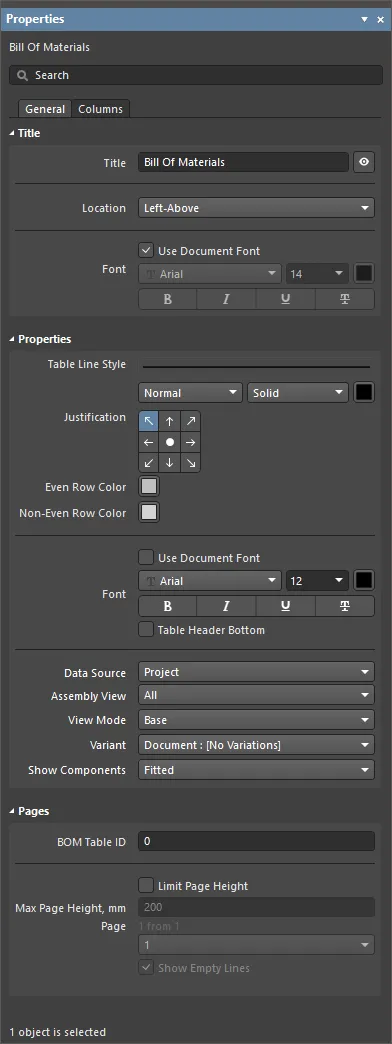Image resolution: width=392 pixels, height=1044 pixels.
Task: Open the Properties panel options arrow
Action: [364, 19]
